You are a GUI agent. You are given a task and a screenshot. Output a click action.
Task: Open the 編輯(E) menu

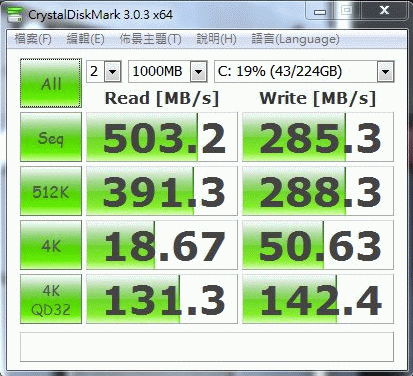tap(85, 39)
